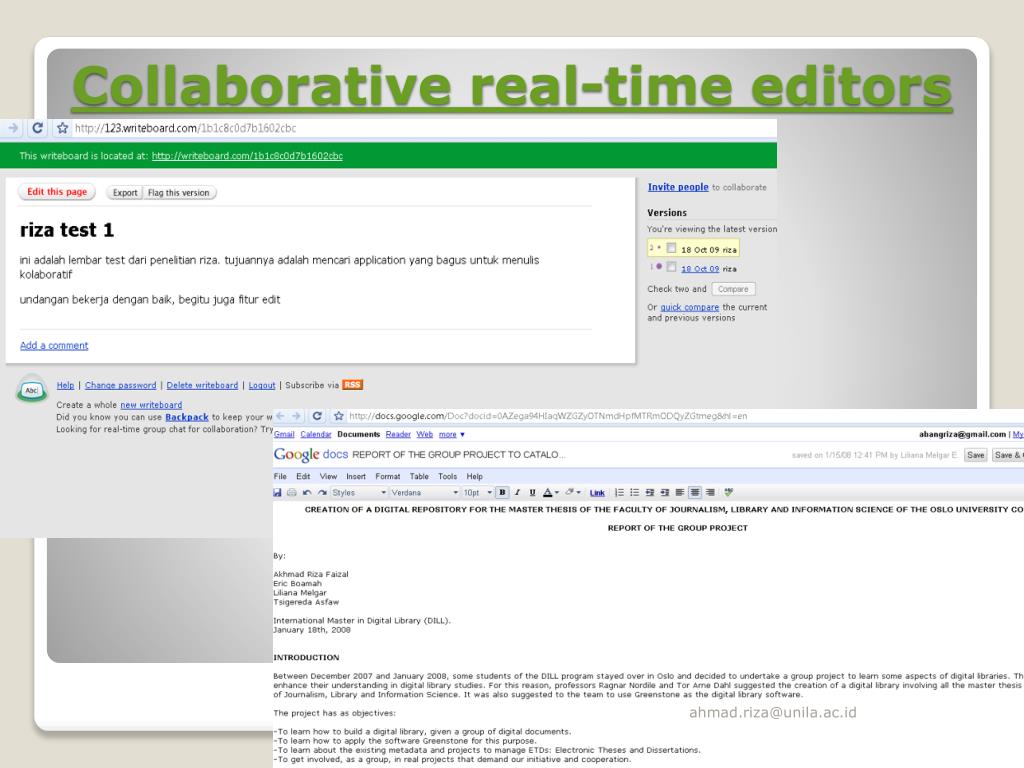Image resolution: width=1024 pixels, height=768 pixels.
Task: Click the orange RSS icon
Action: pyautogui.click(x=353, y=385)
